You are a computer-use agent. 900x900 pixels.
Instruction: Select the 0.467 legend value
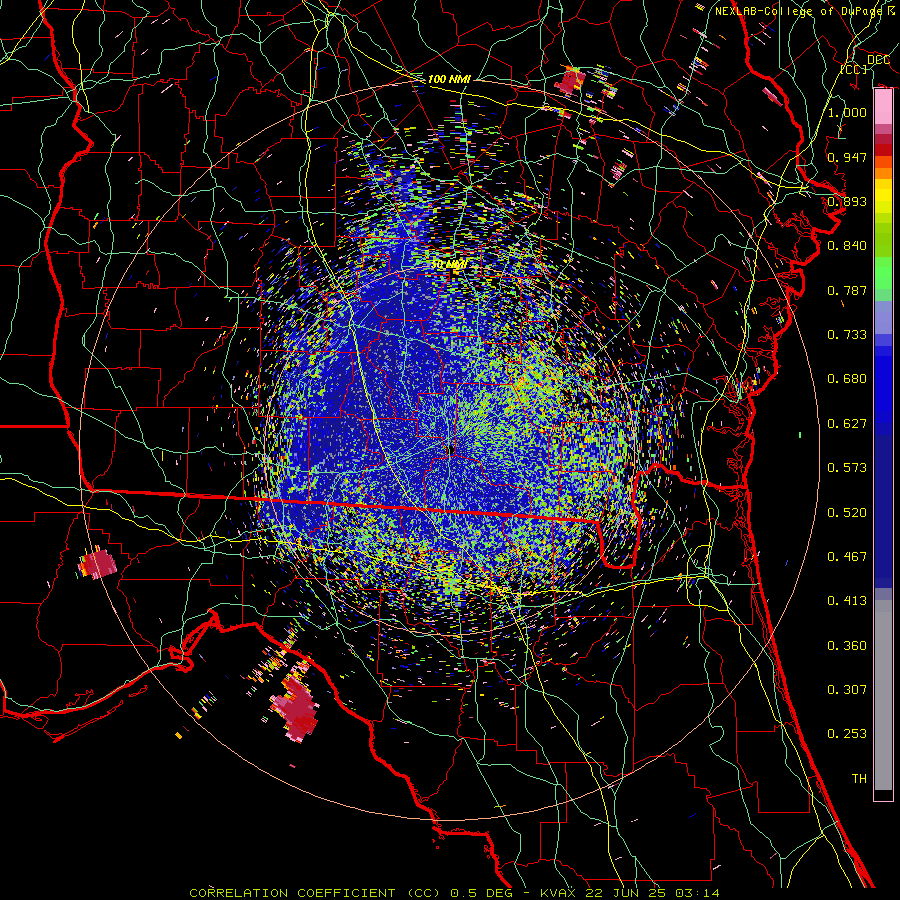(x=847, y=557)
